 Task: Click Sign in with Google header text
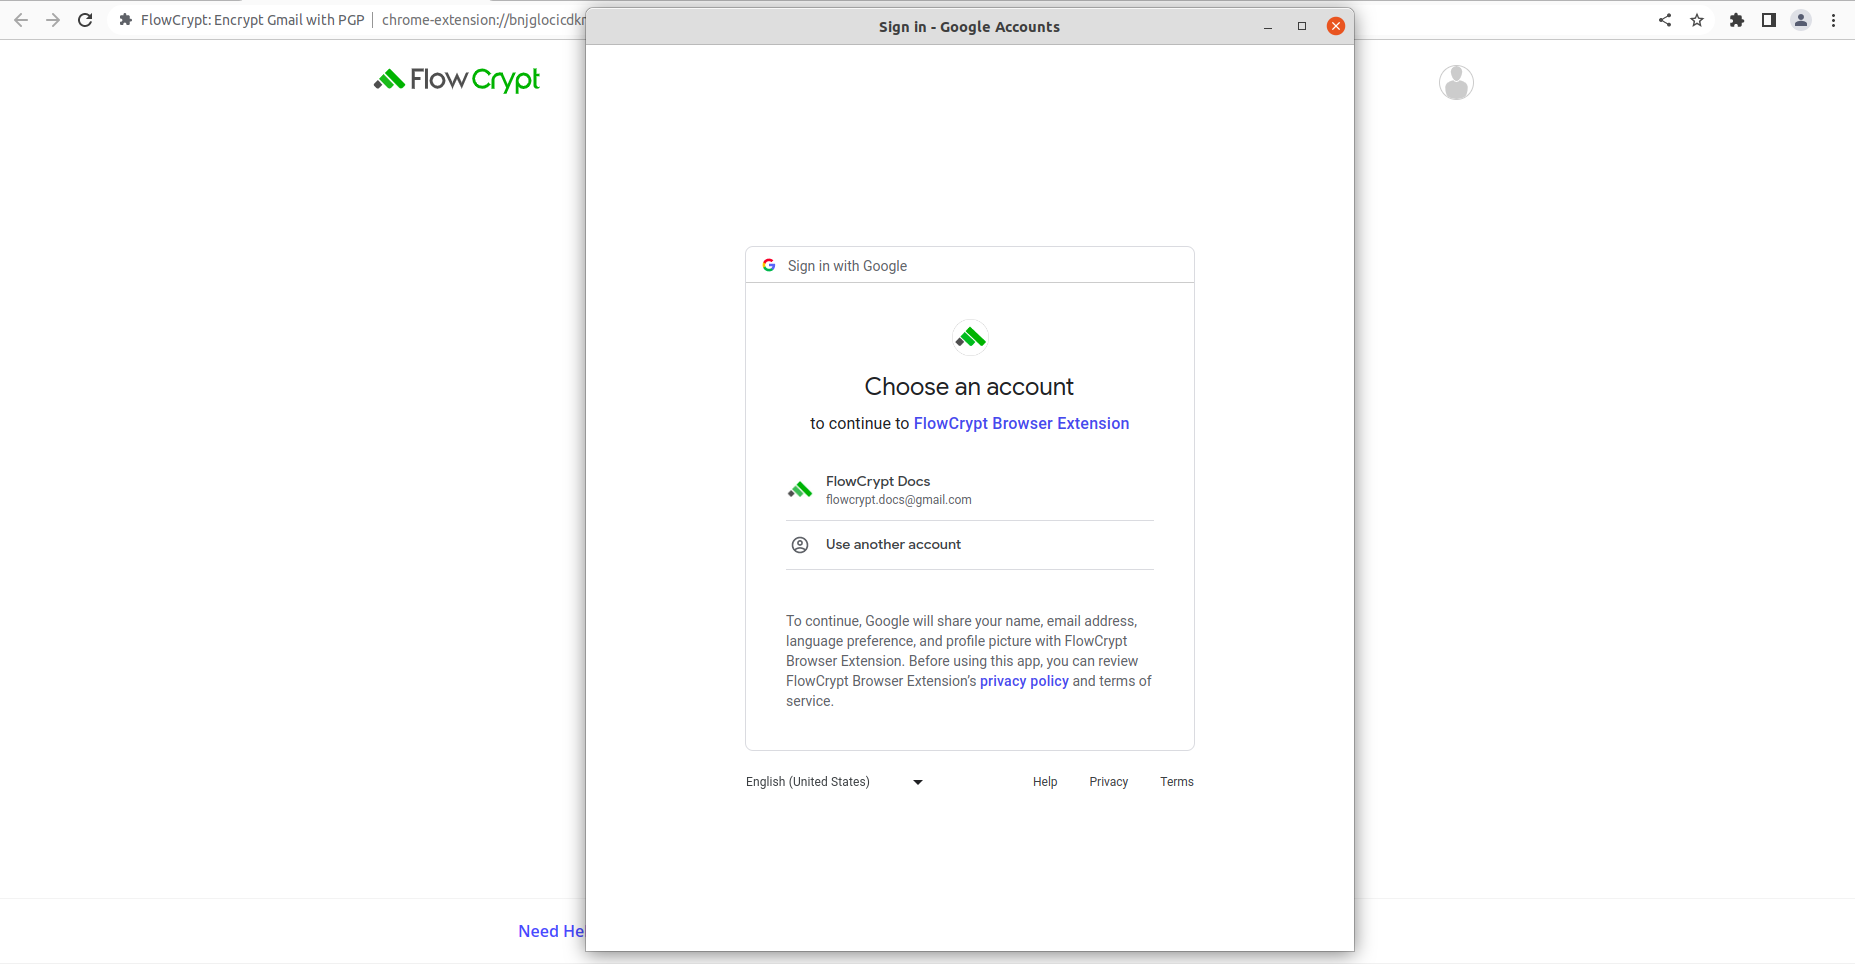pyautogui.click(x=847, y=266)
